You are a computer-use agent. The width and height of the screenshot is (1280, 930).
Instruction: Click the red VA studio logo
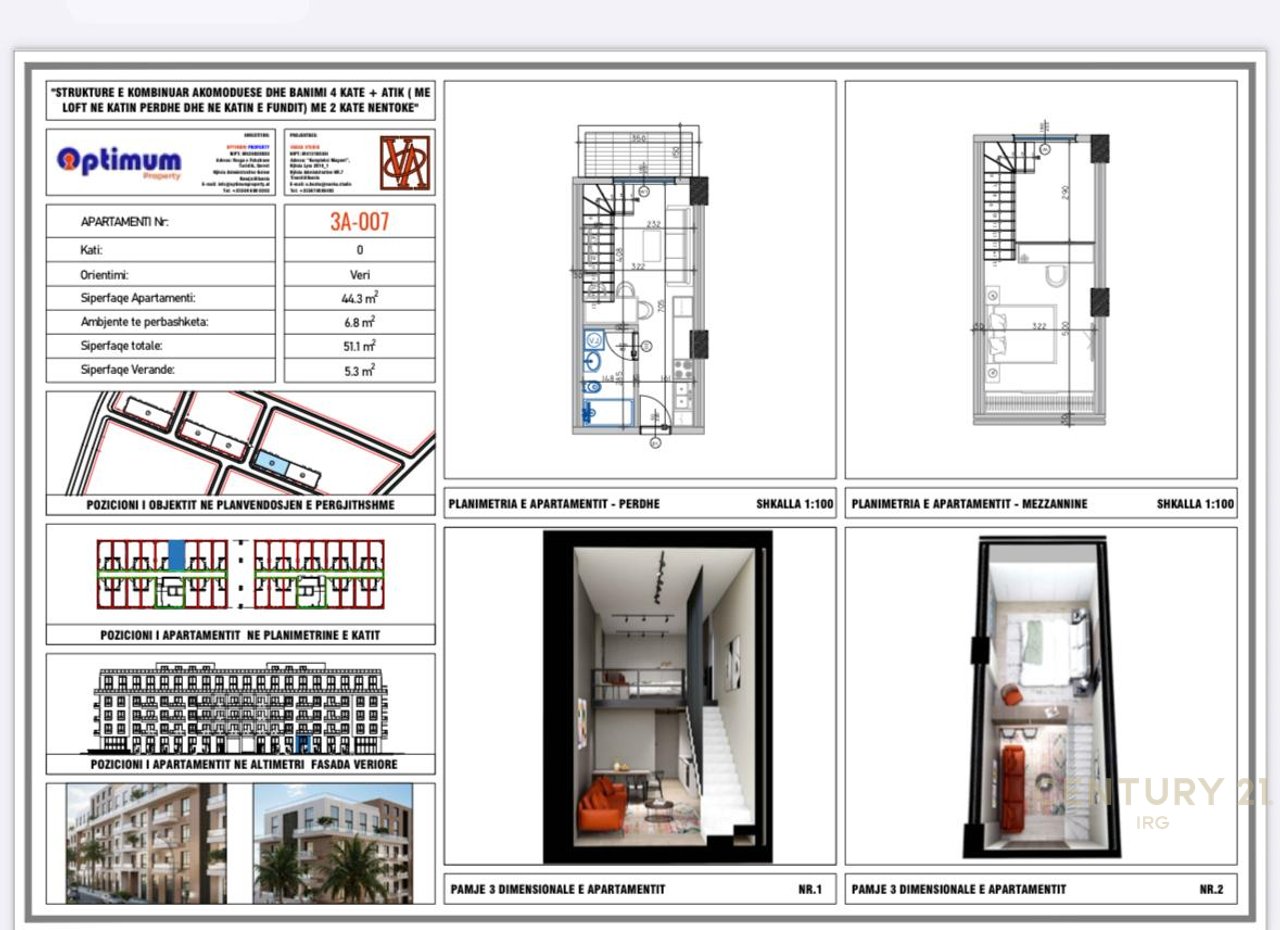click(x=405, y=161)
